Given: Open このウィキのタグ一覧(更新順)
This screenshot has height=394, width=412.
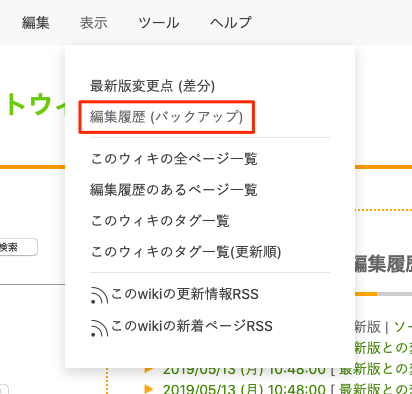Looking at the screenshot, I should (186, 252).
